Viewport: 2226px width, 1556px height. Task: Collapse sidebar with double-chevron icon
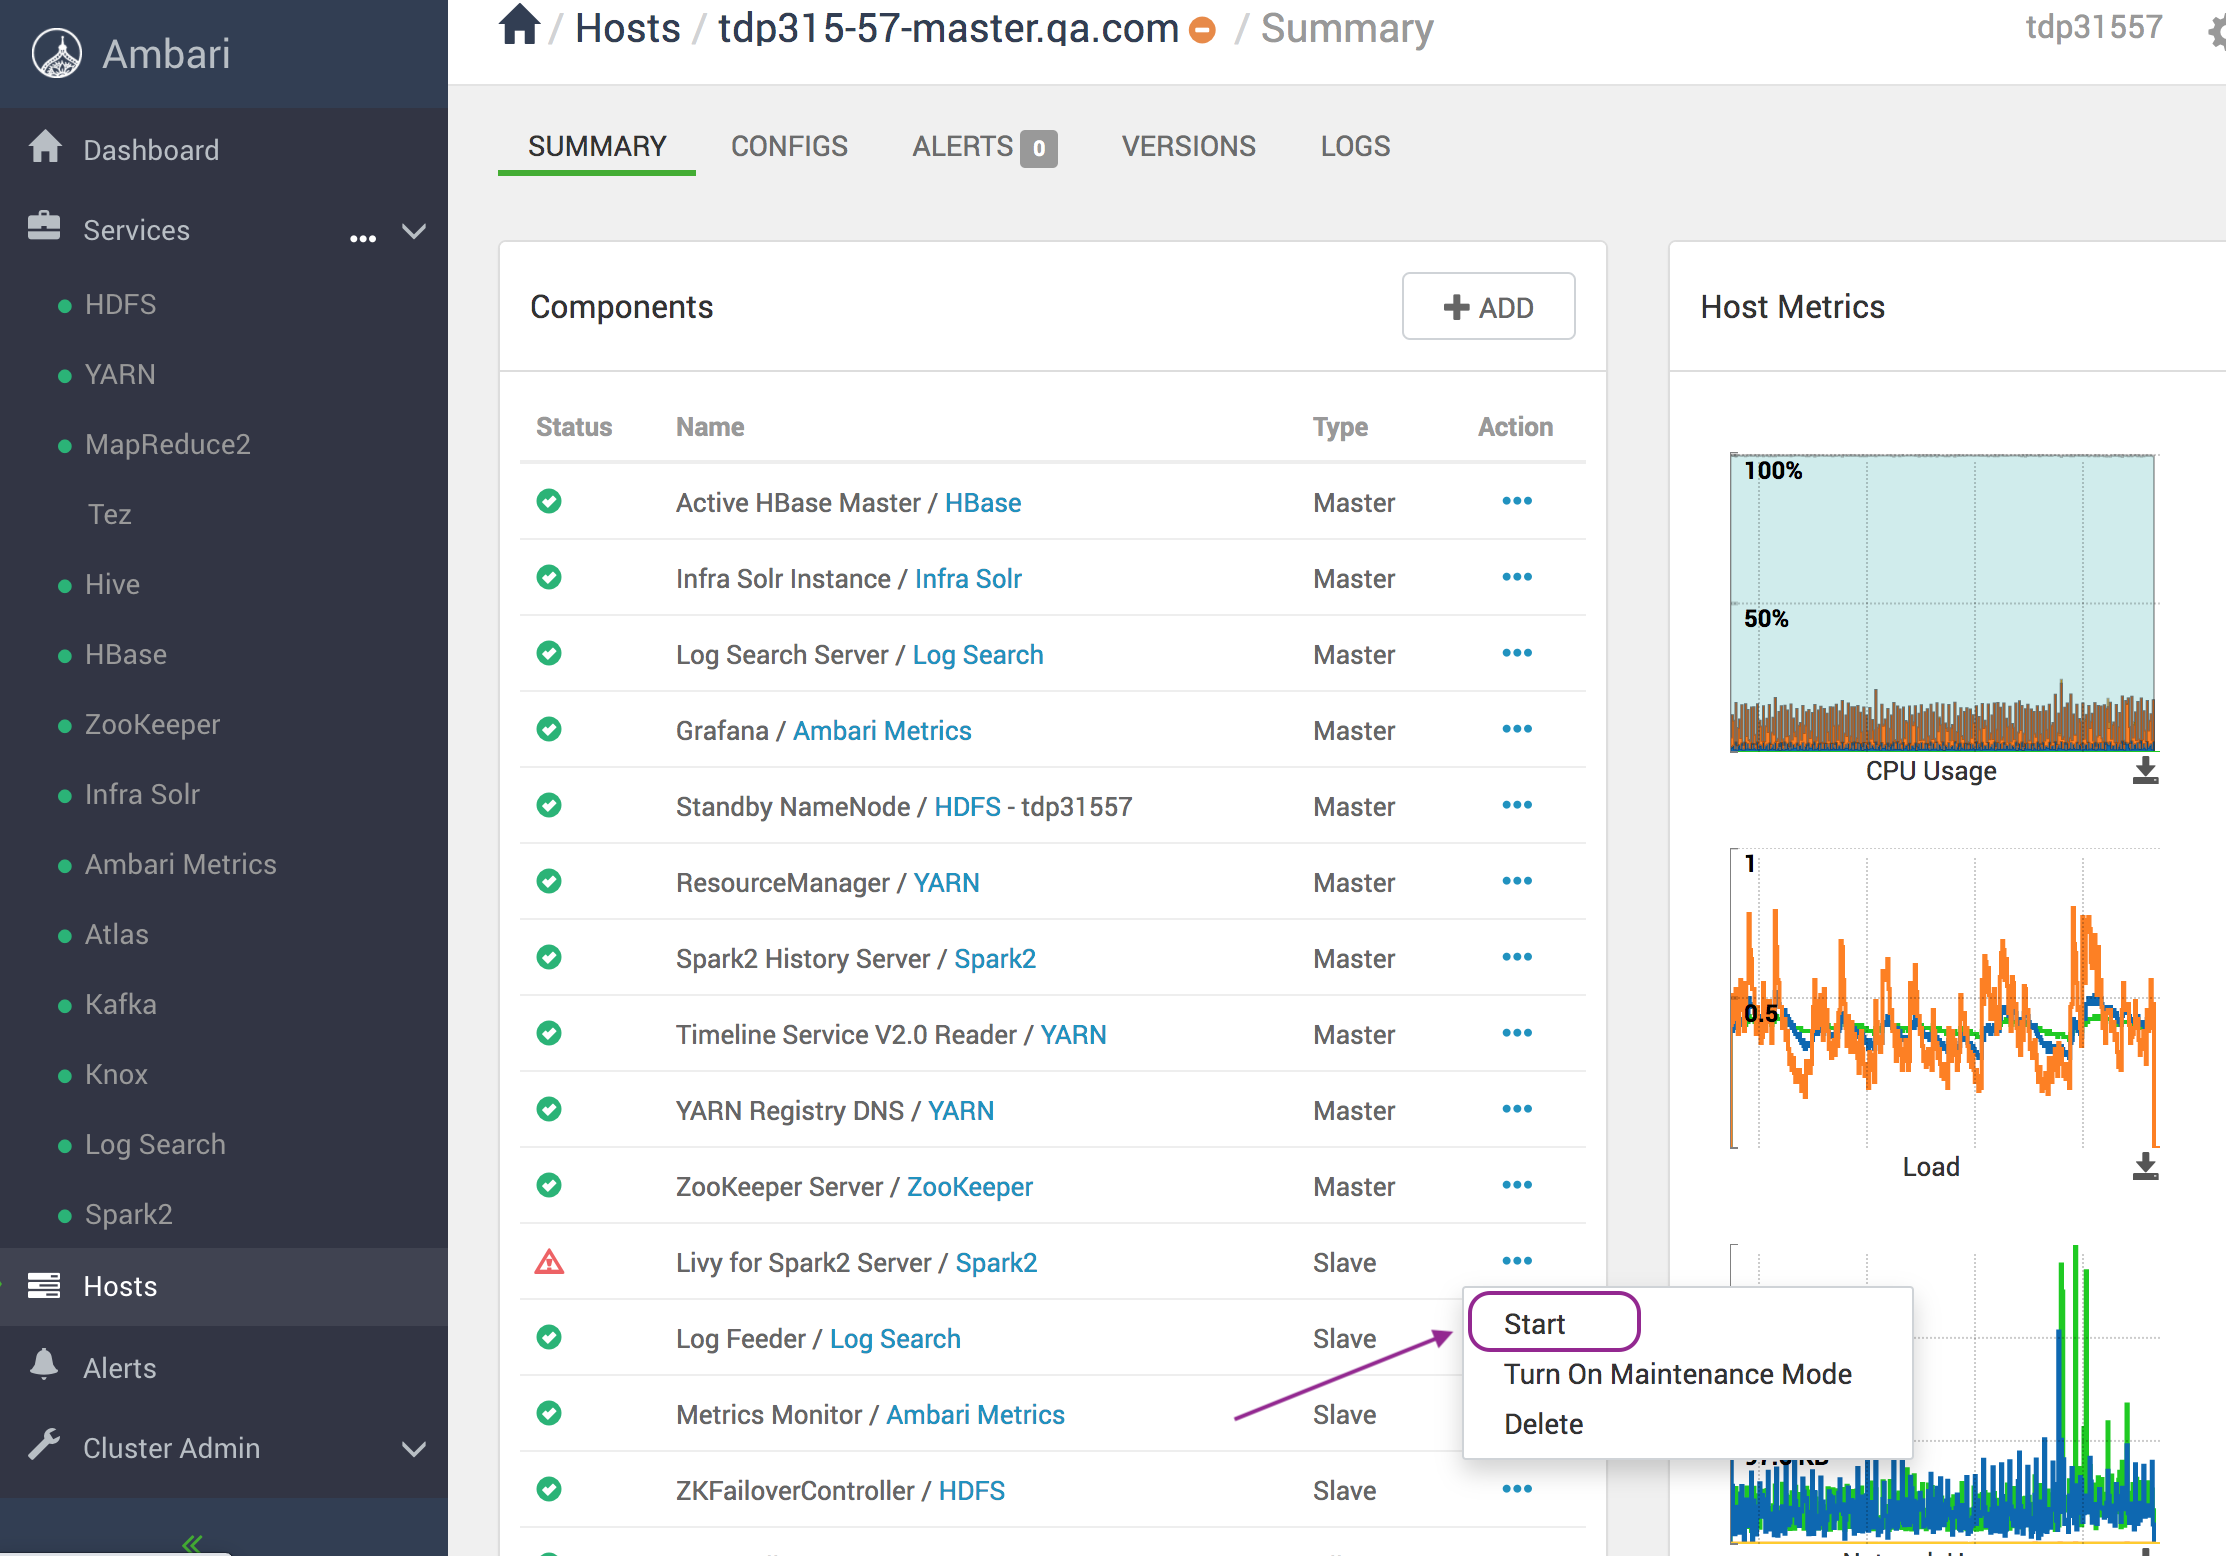192,1543
